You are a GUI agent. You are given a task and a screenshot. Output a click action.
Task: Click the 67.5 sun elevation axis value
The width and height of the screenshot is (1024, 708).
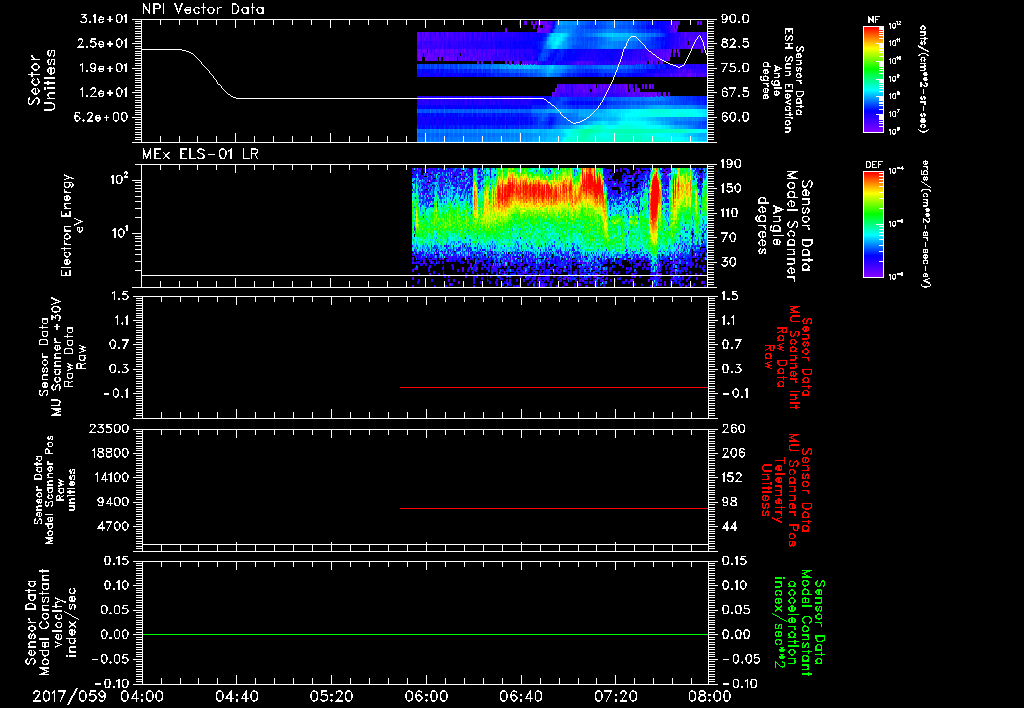(x=736, y=93)
